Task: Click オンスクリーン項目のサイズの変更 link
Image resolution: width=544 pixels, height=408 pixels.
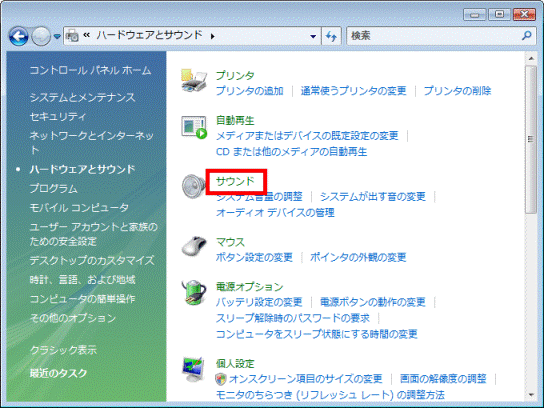Action: [x=305, y=379]
